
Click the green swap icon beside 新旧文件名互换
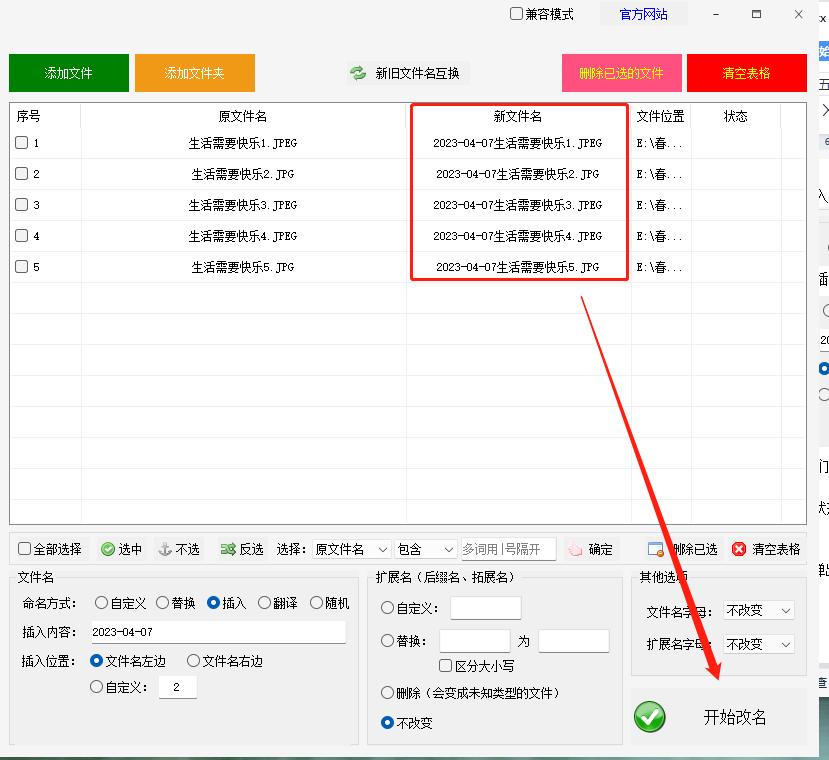[x=359, y=72]
